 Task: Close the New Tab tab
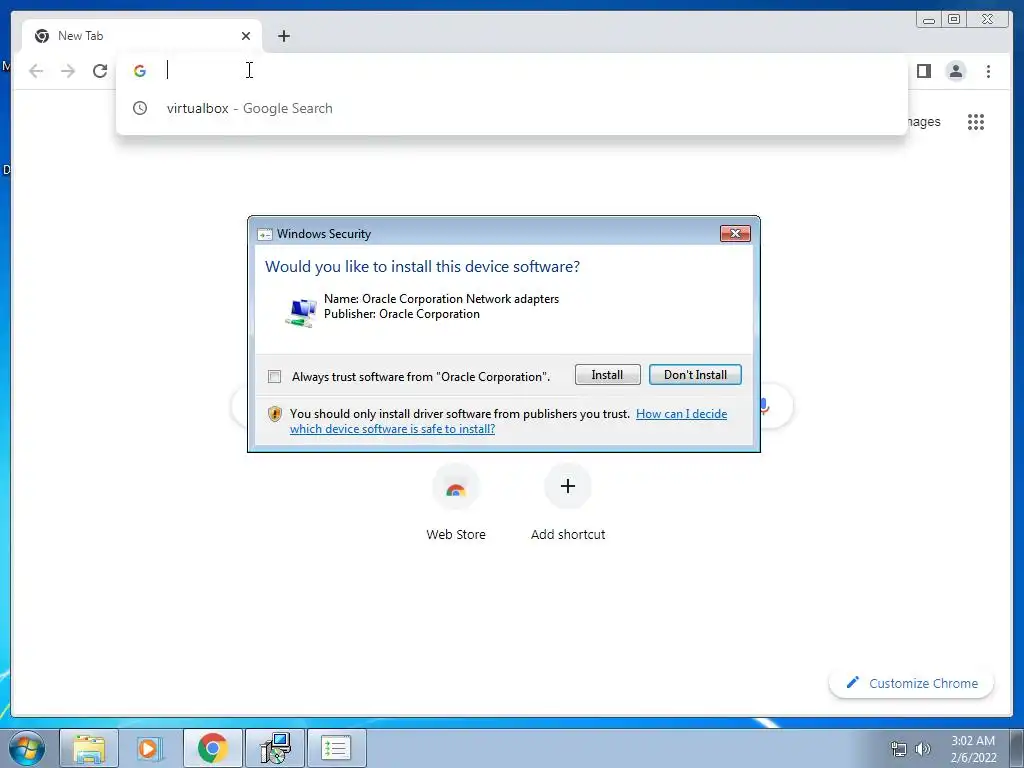tap(246, 36)
